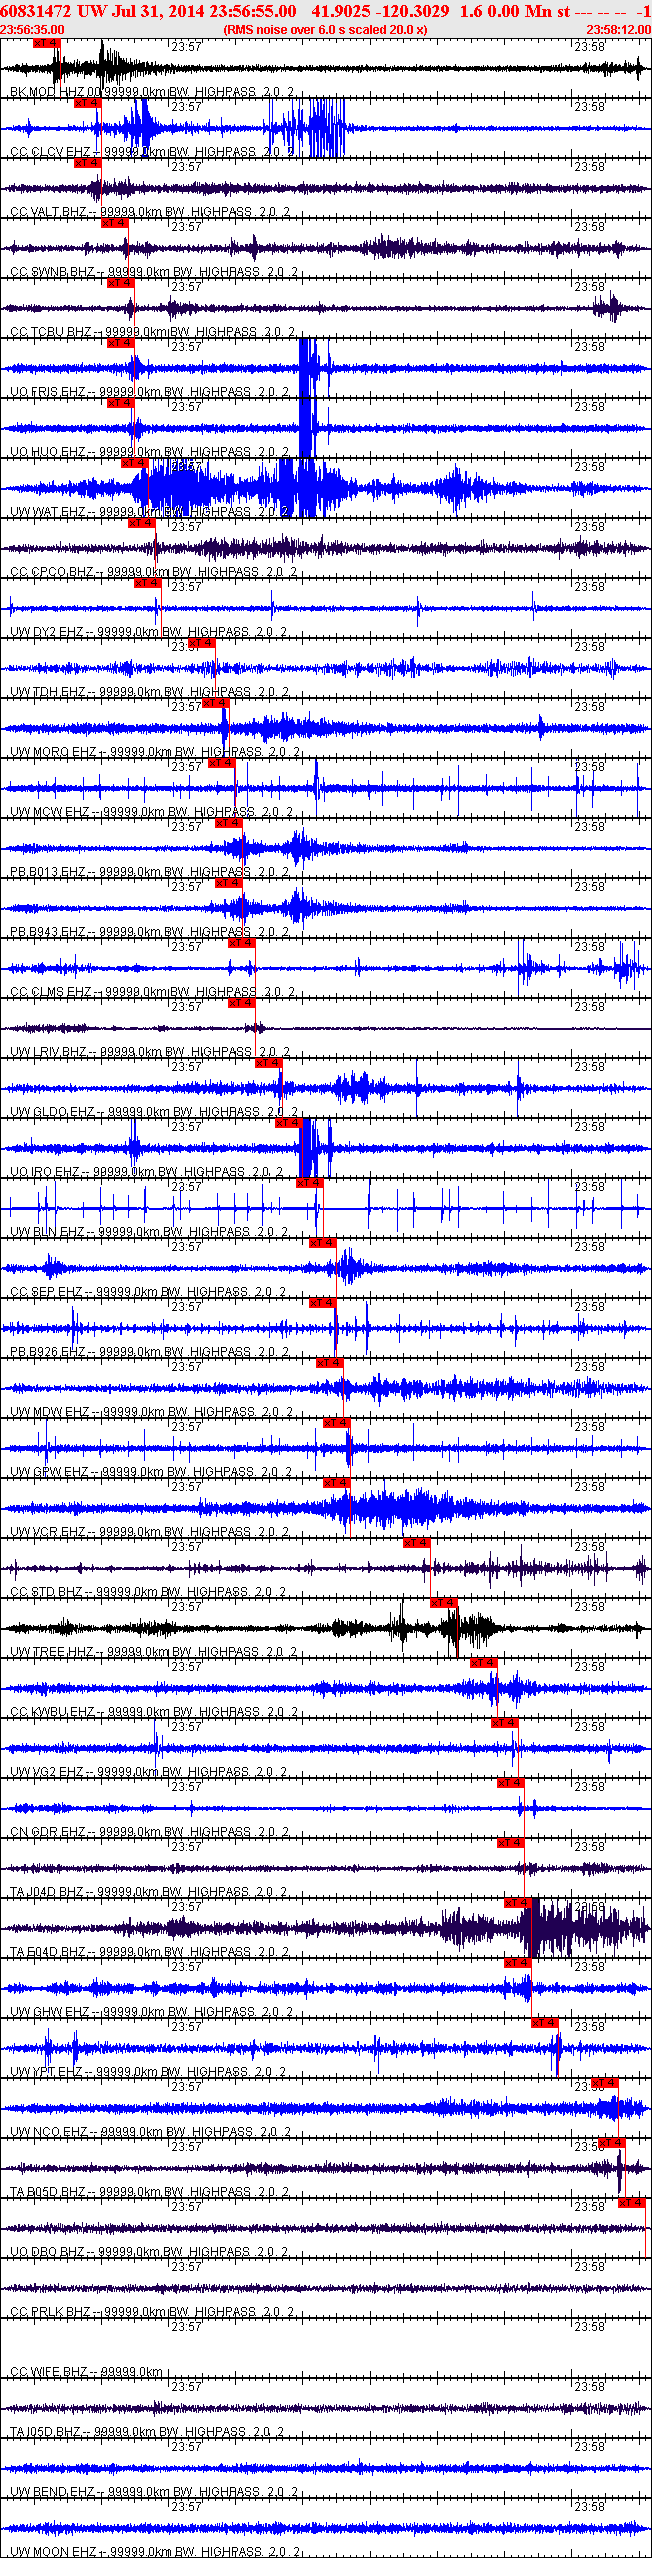The width and height of the screenshot is (652, 2558).
Task: Select the pick marker on UW YPT EHZ trace
Action: click(x=545, y=2023)
